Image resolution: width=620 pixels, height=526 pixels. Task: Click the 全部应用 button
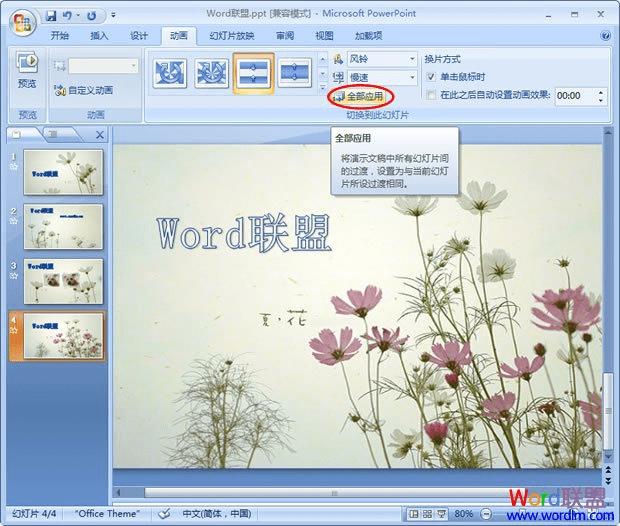(x=359, y=96)
